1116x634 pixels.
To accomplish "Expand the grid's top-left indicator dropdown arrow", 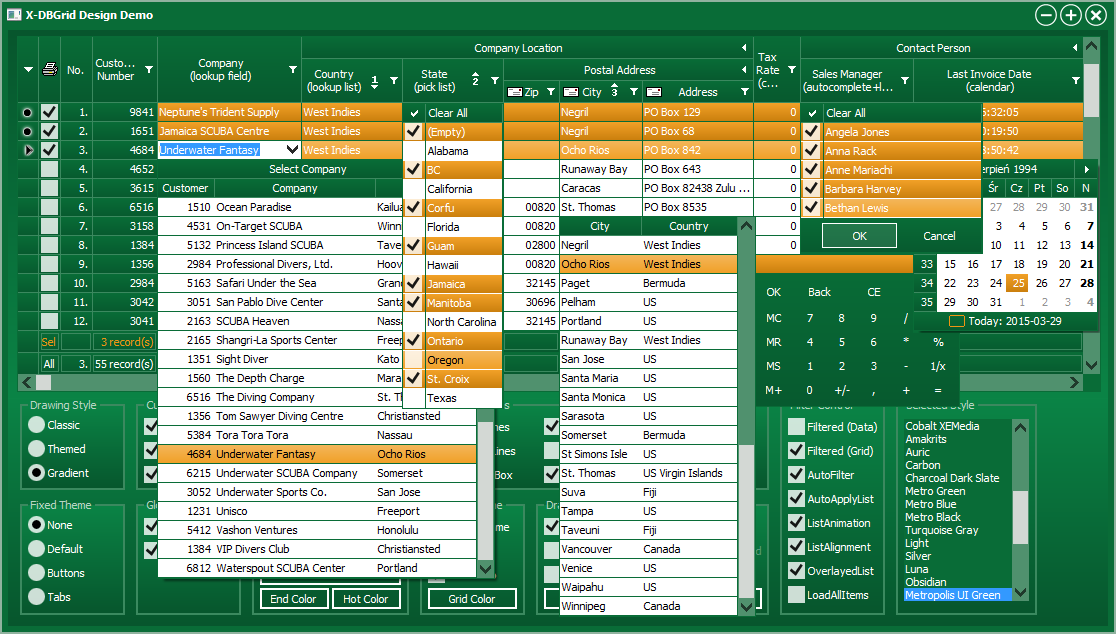I will [x=28, y=69].
